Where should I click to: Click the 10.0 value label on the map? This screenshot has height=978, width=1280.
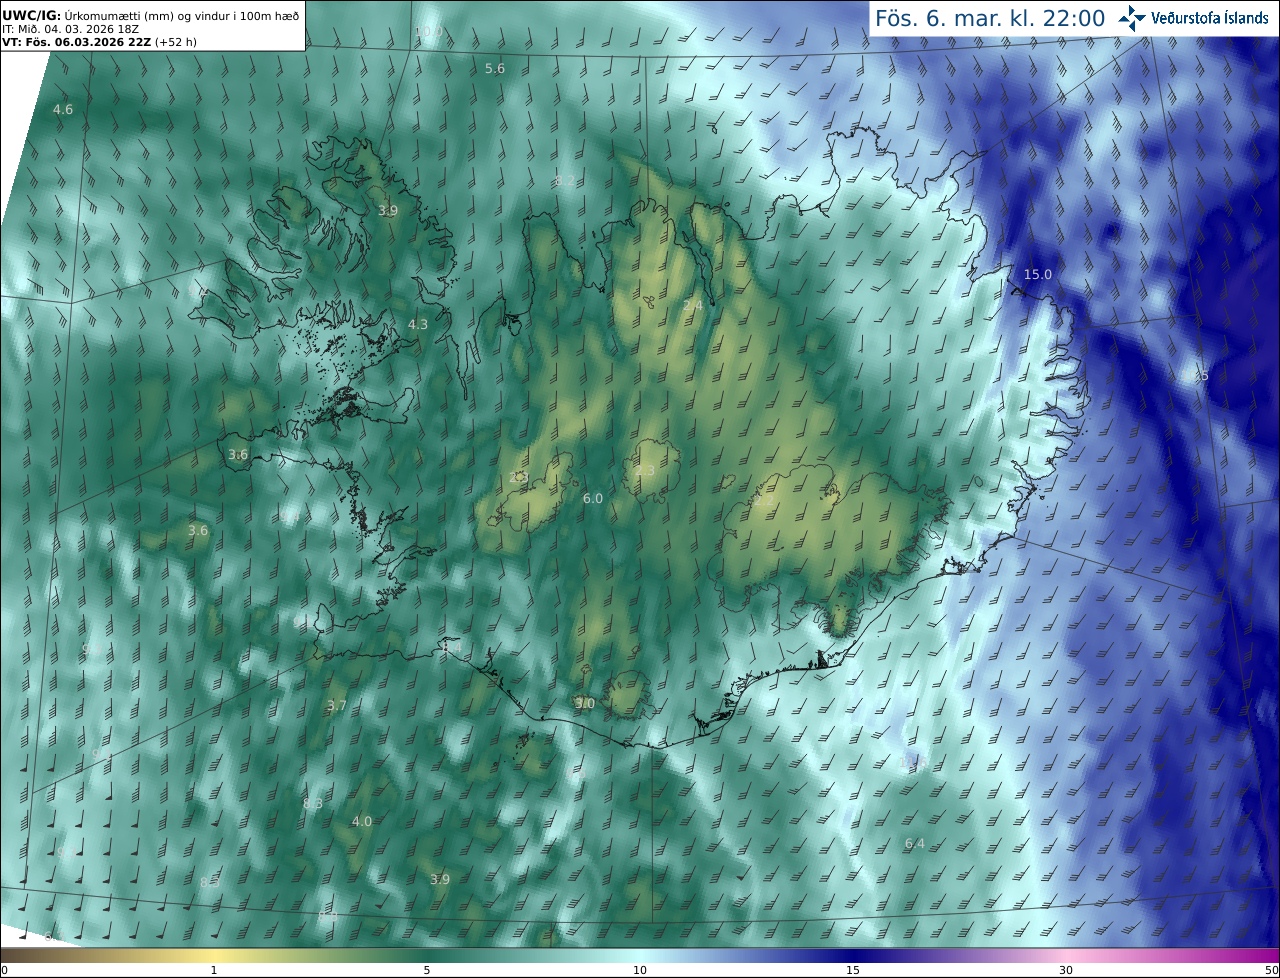pos(428,32)
